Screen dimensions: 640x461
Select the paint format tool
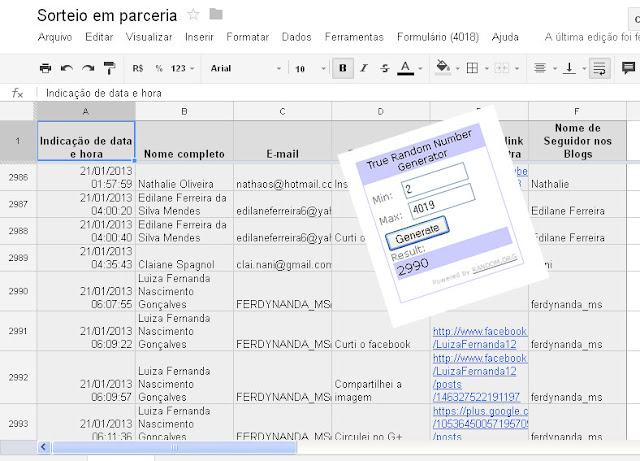click(109, 68)
